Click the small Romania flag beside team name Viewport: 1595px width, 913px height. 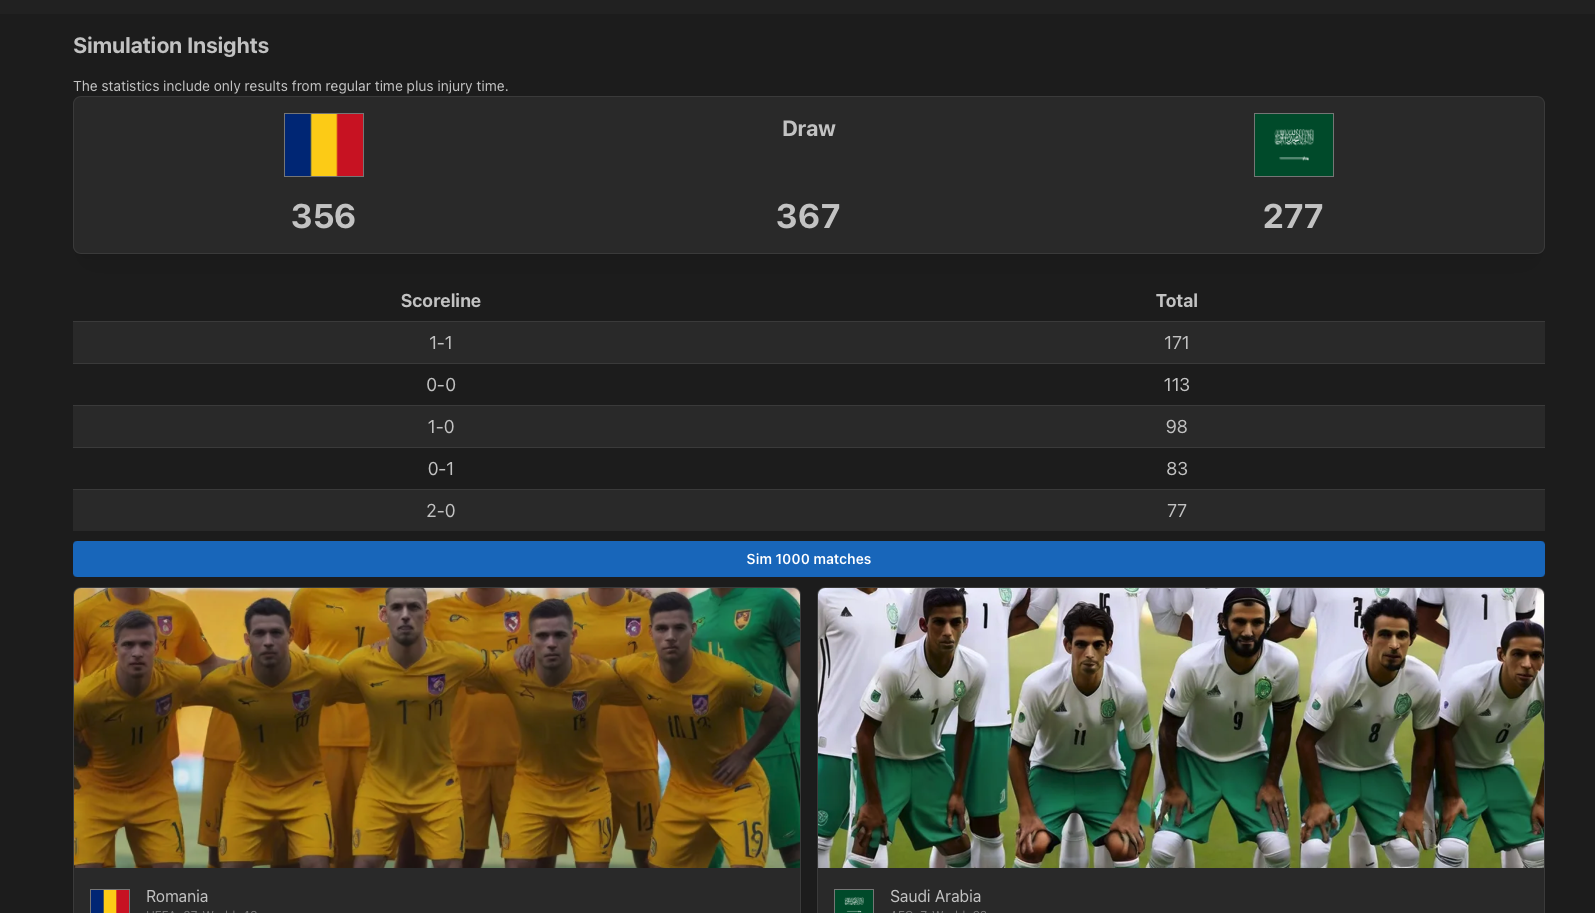(x=110, y=901)
